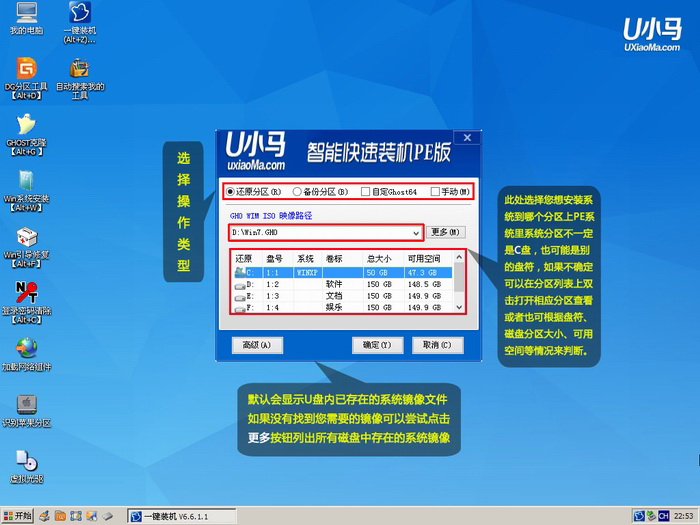Open the Win系统安装 desktop icon
Image resolution: width=700 pixels, height=525 pixels.
[26, 191]
